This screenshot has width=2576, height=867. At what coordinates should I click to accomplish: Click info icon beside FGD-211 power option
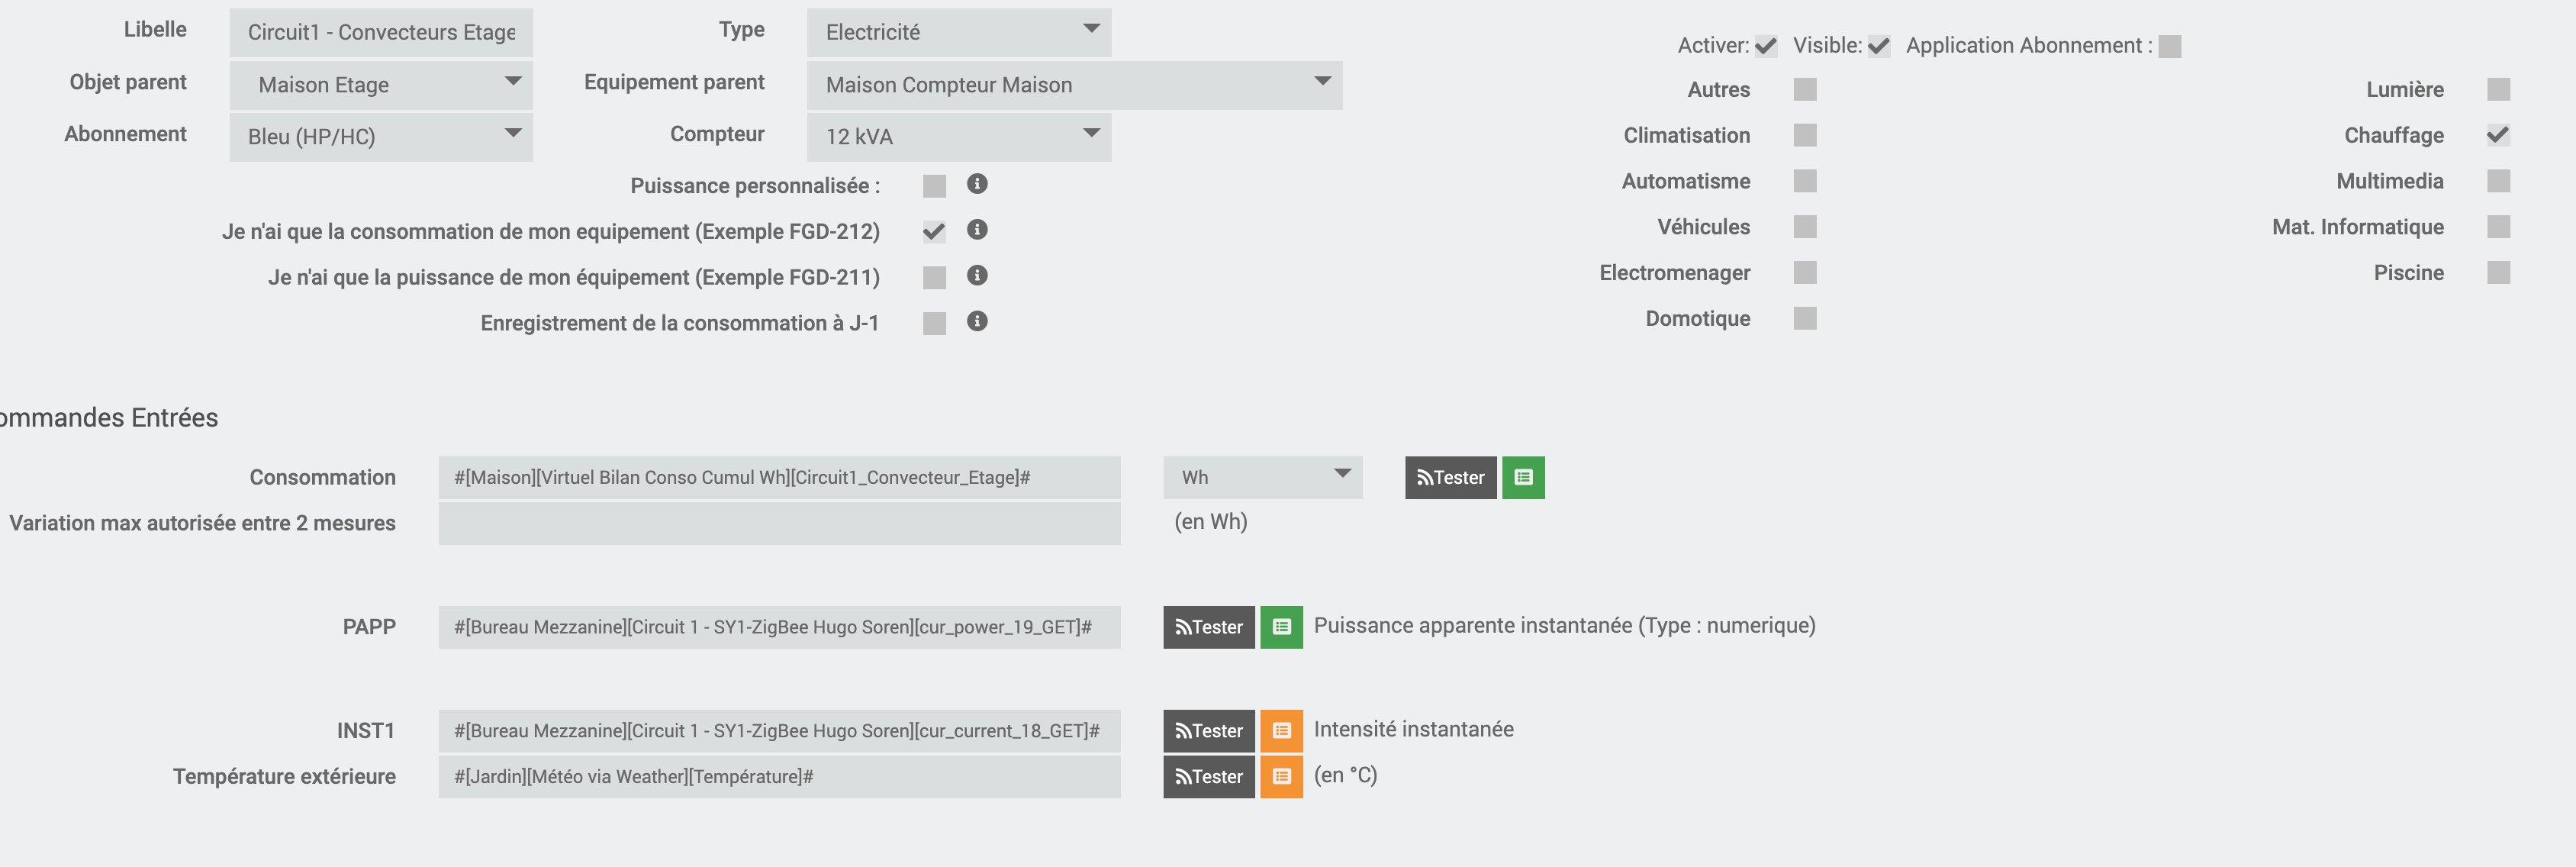coord(977,276)
